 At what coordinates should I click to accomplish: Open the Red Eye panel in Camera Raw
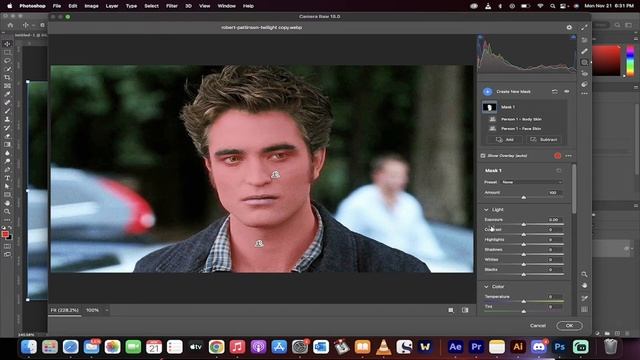coord(584,73)
